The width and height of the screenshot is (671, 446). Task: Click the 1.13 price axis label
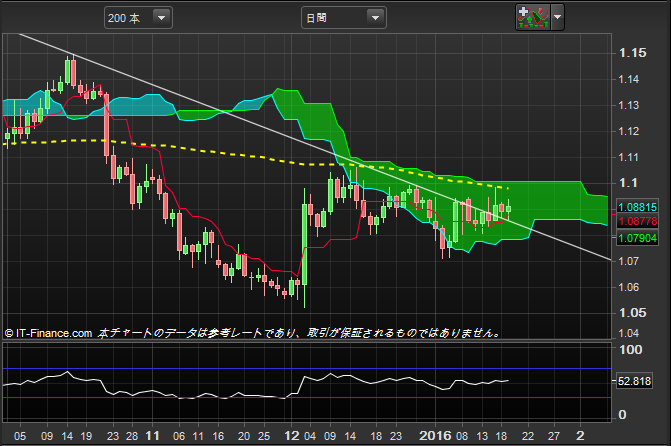click(629, 105)
